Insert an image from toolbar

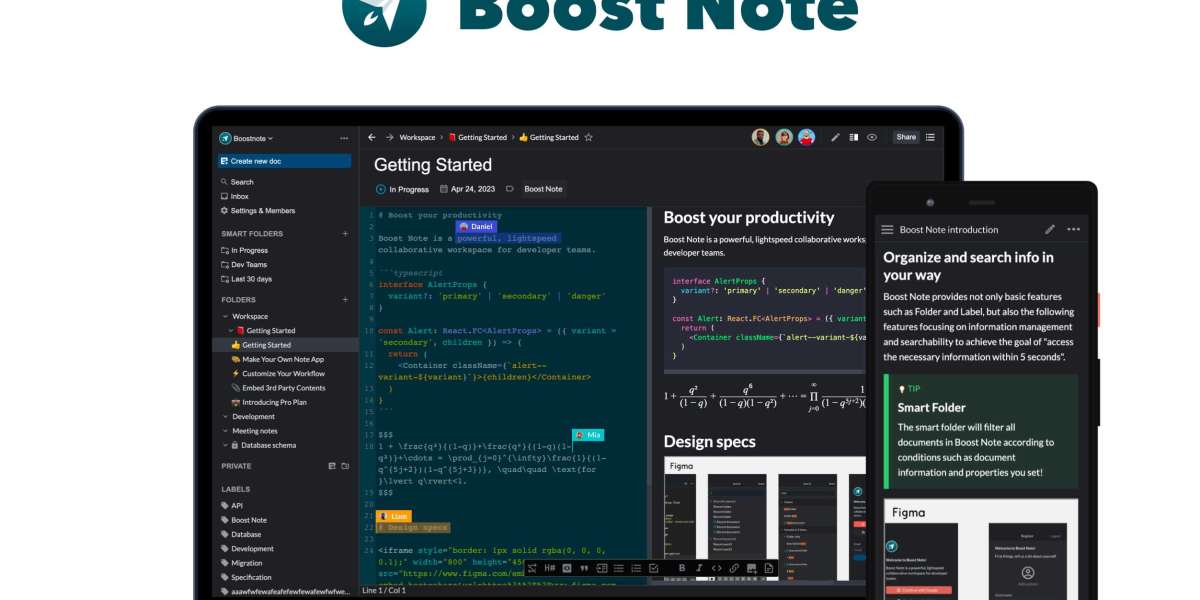point(751,568)
